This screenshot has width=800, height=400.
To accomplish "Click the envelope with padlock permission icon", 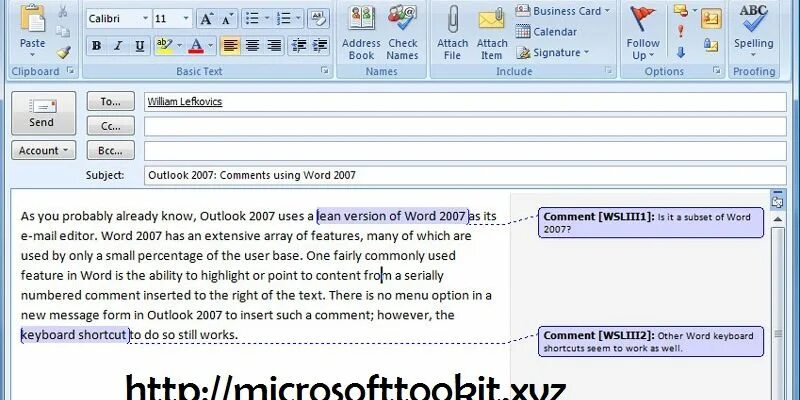I will (x=711, y=45).
